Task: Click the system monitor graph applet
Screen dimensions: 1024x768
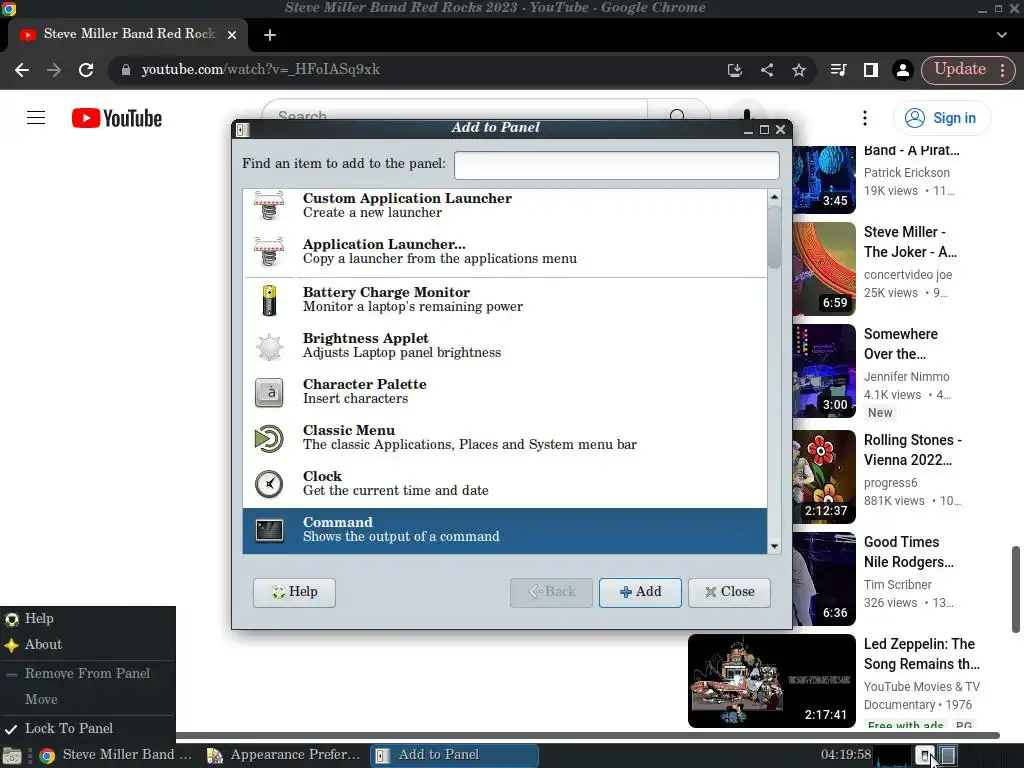Action: [893, 756]
